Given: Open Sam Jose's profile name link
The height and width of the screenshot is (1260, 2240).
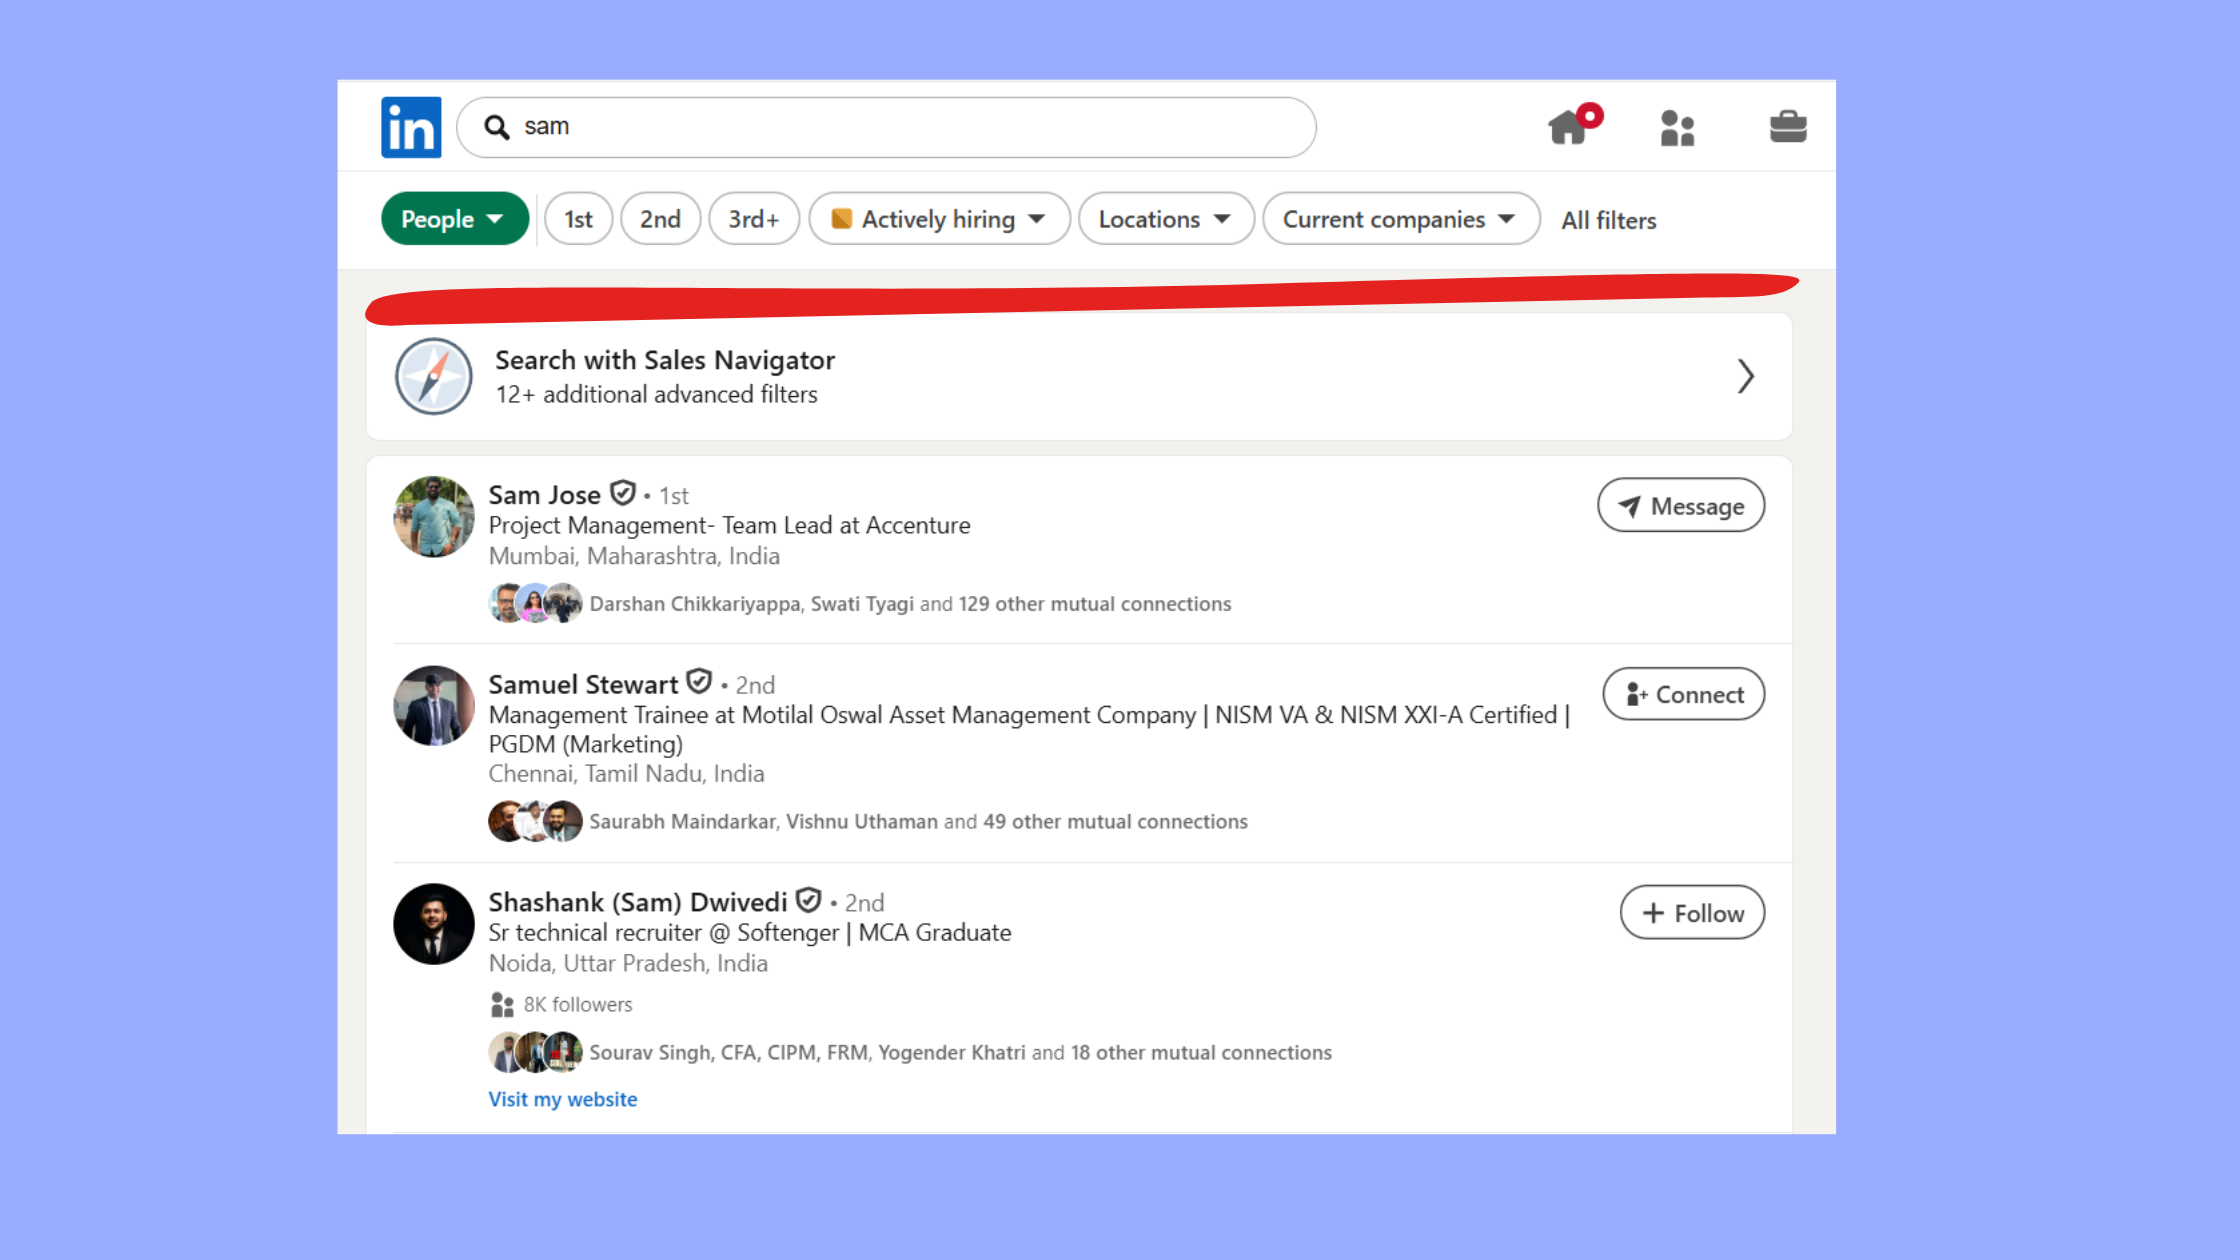Looking at the screenshot, I should [545, 495].
